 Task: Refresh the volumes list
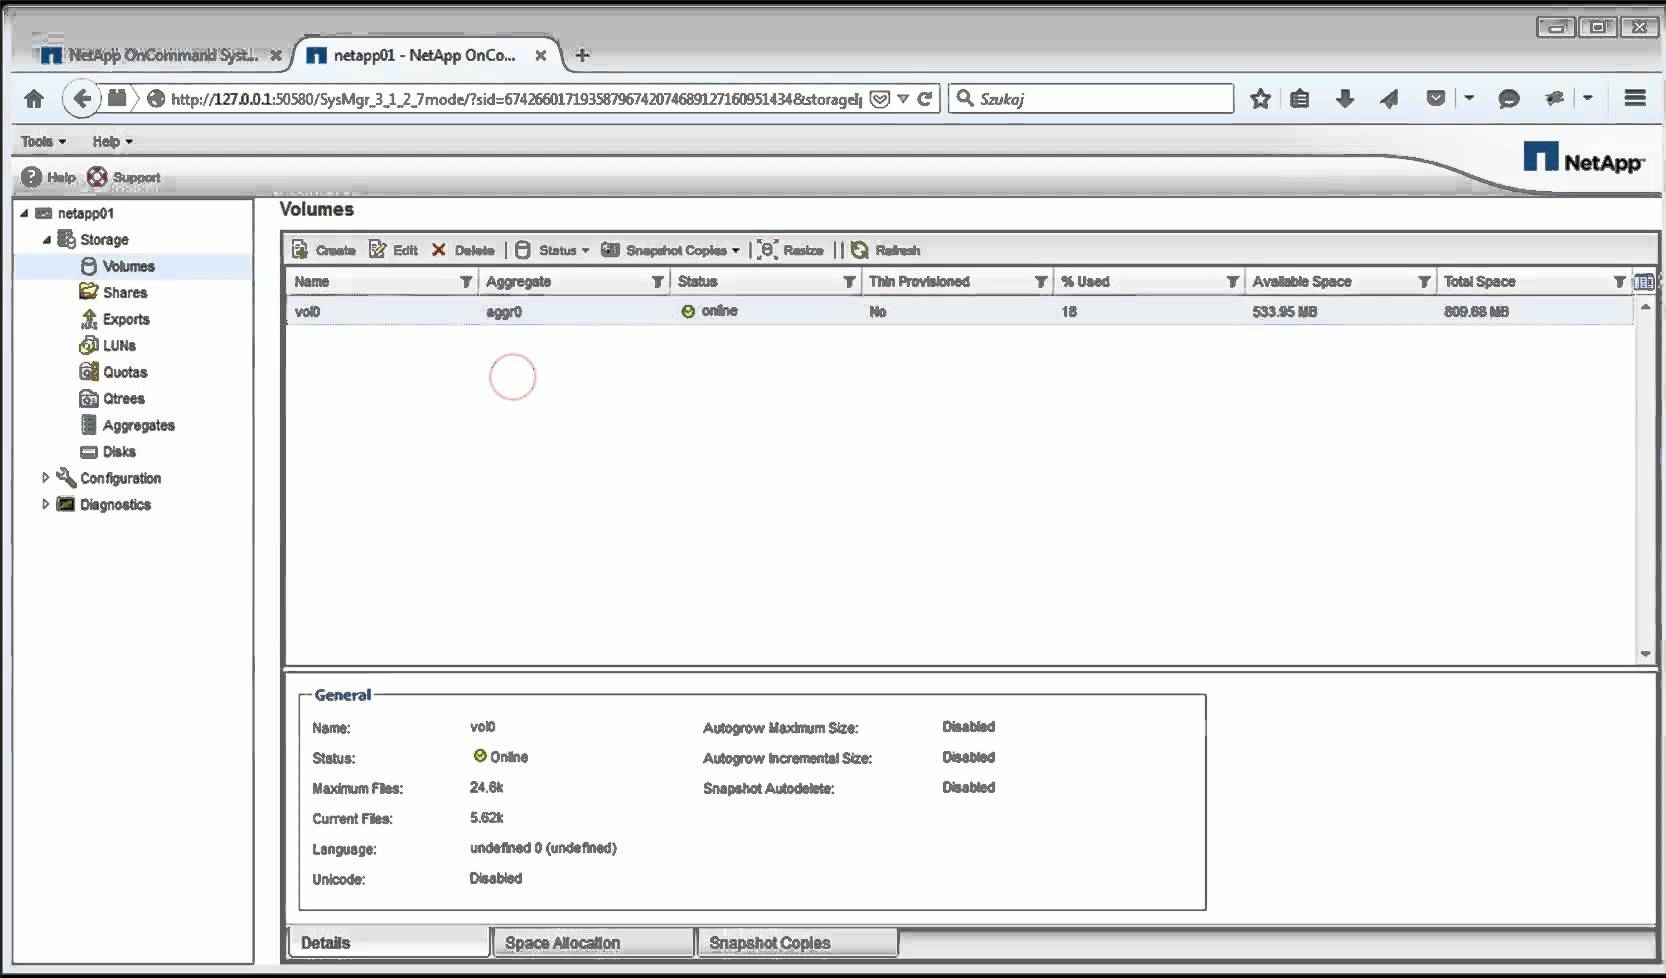859,250
